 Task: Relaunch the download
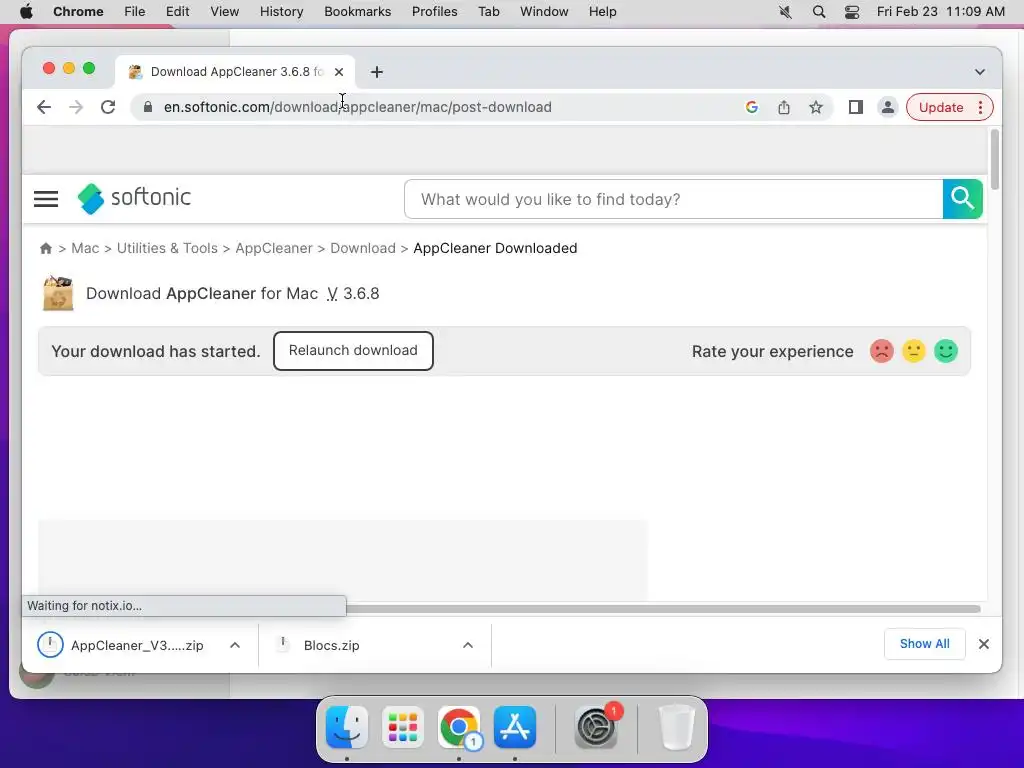(x=353, y=351)
